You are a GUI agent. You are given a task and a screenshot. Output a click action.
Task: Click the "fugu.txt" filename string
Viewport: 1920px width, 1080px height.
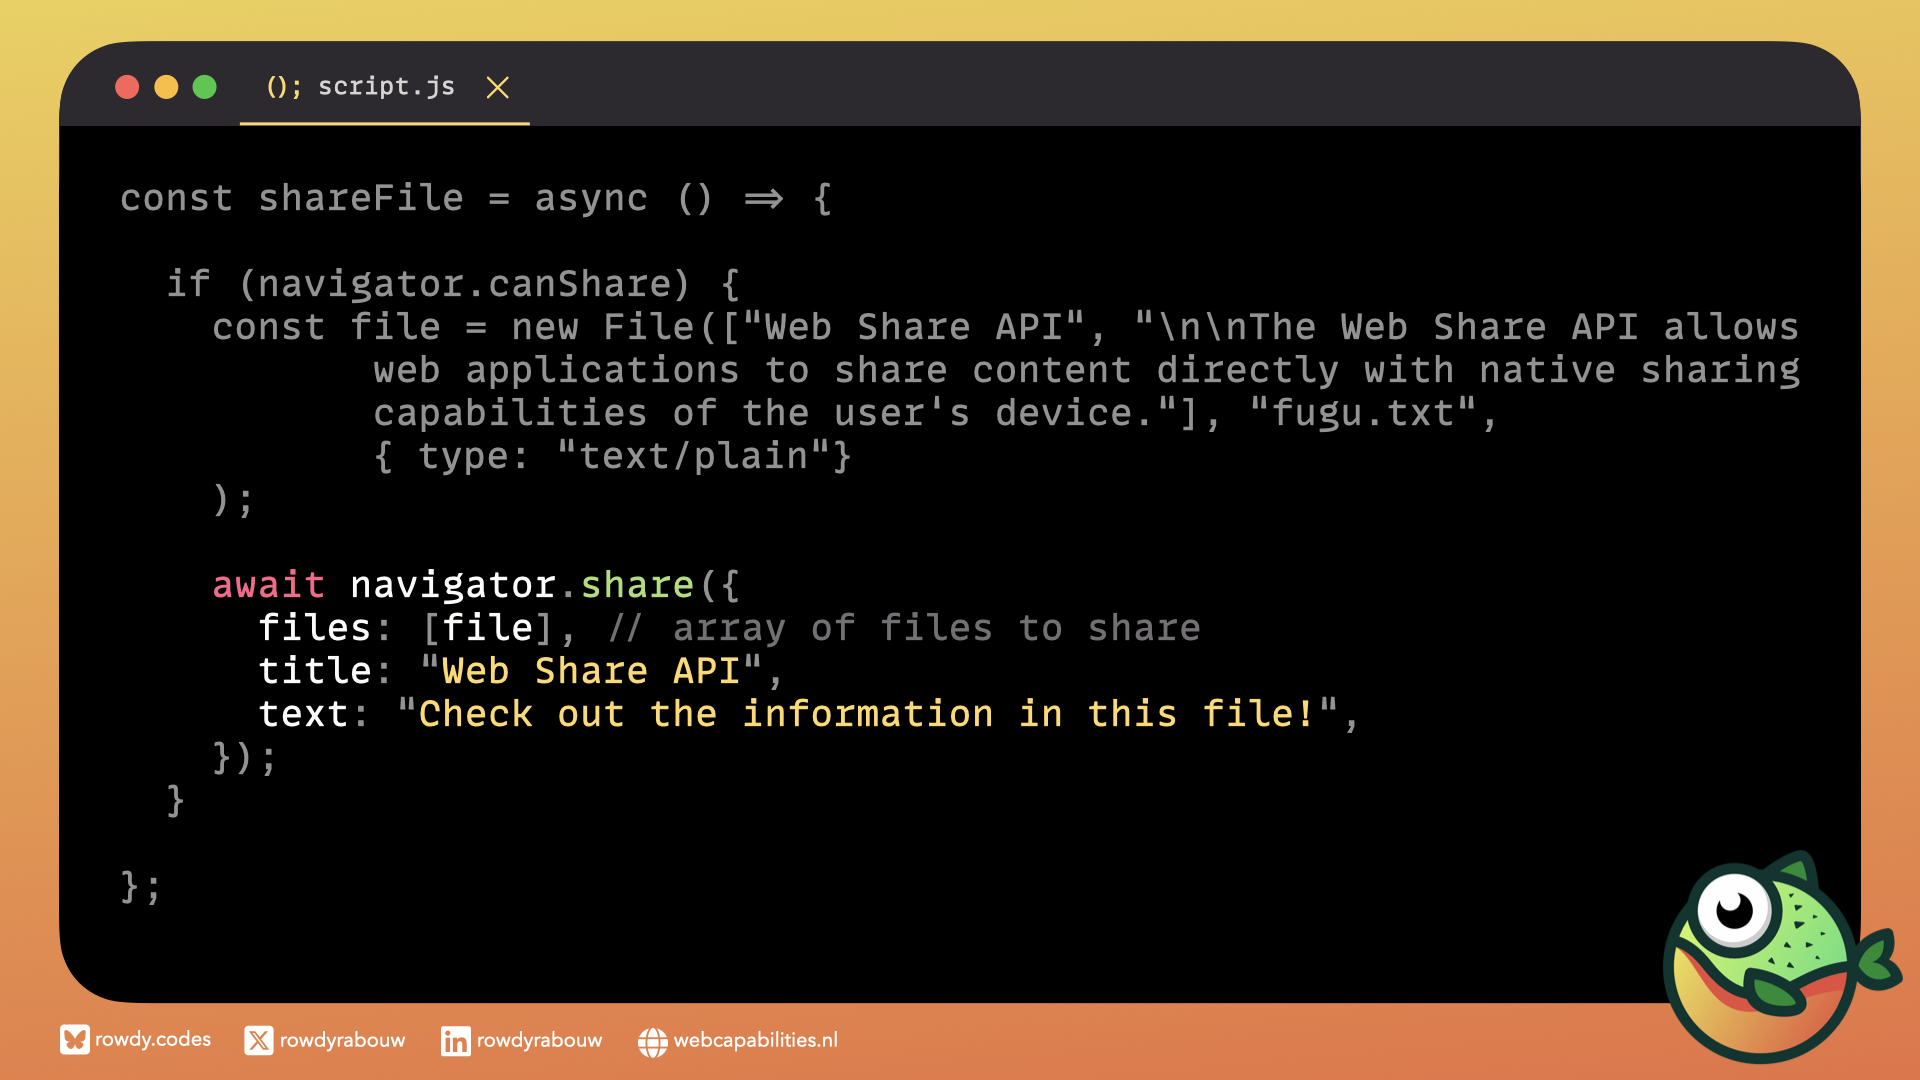point(1362,413)
